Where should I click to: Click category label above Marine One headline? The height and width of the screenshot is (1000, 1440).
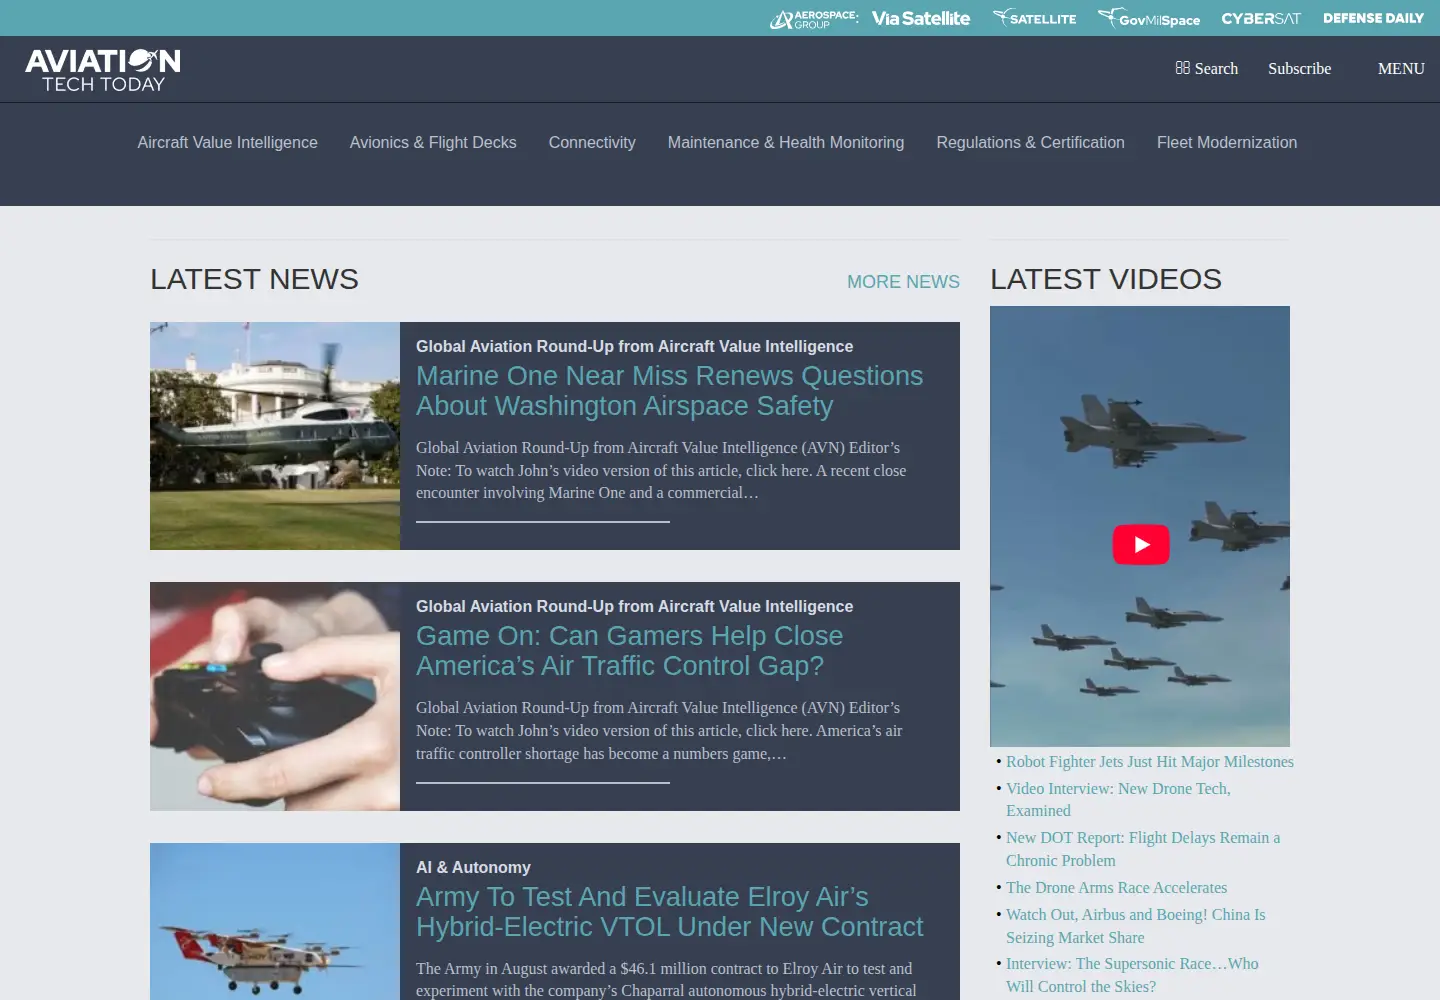[634, 346]
